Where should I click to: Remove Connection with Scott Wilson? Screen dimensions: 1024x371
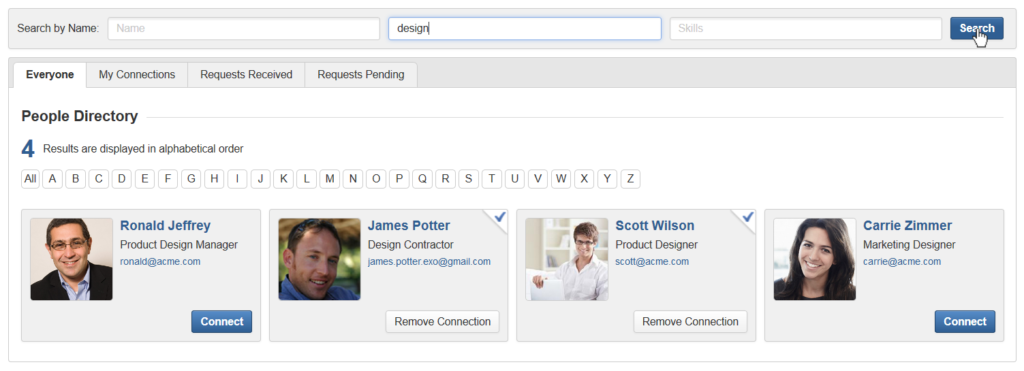(x=690, y=321)
